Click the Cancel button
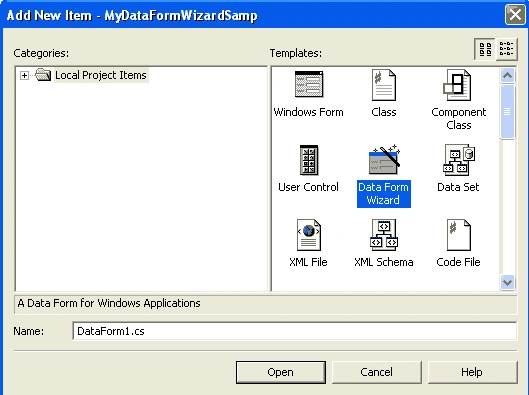 pos(377,372)
